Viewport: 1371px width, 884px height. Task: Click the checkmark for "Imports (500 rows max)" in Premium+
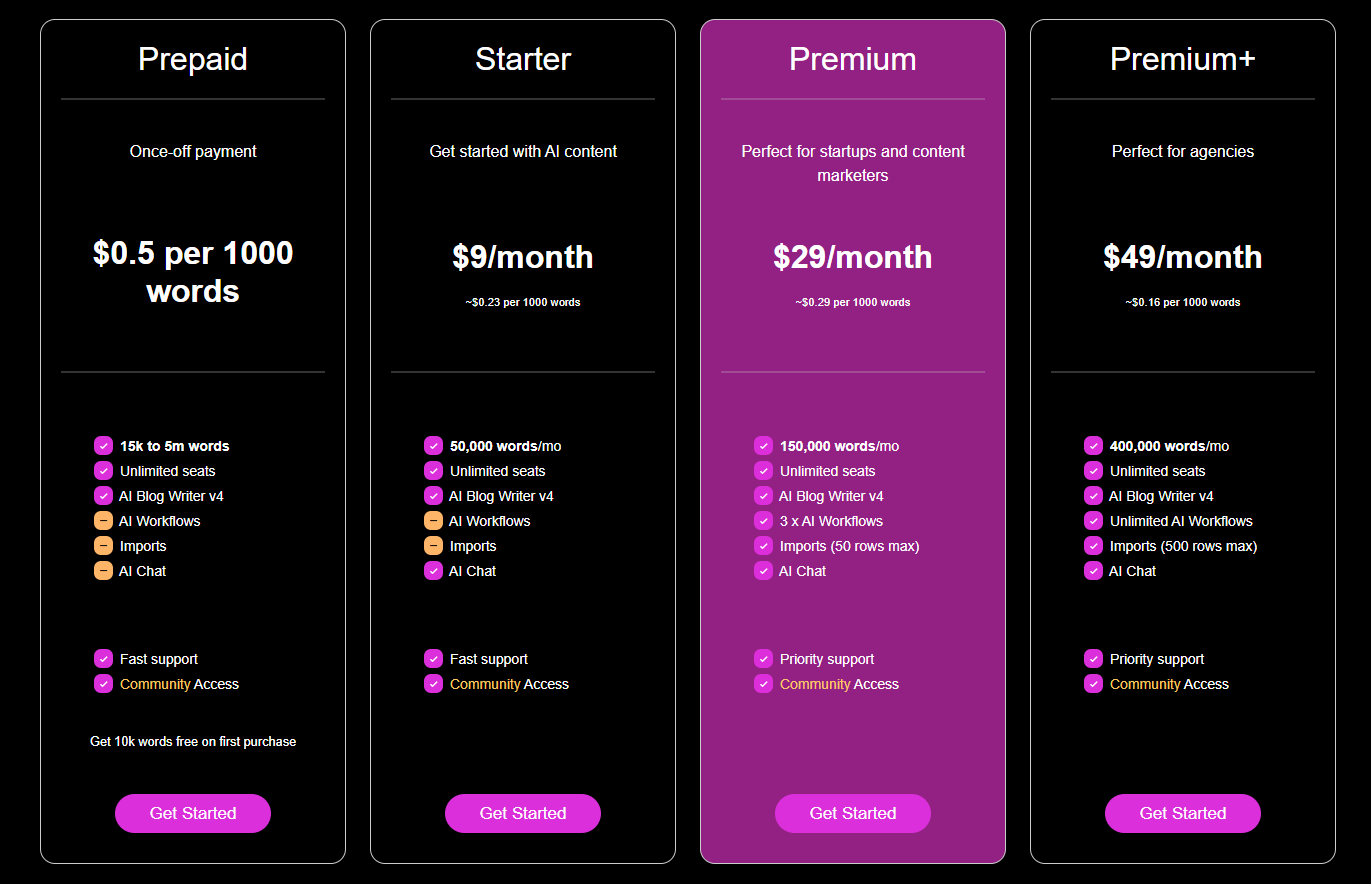tap(1093, 546)
